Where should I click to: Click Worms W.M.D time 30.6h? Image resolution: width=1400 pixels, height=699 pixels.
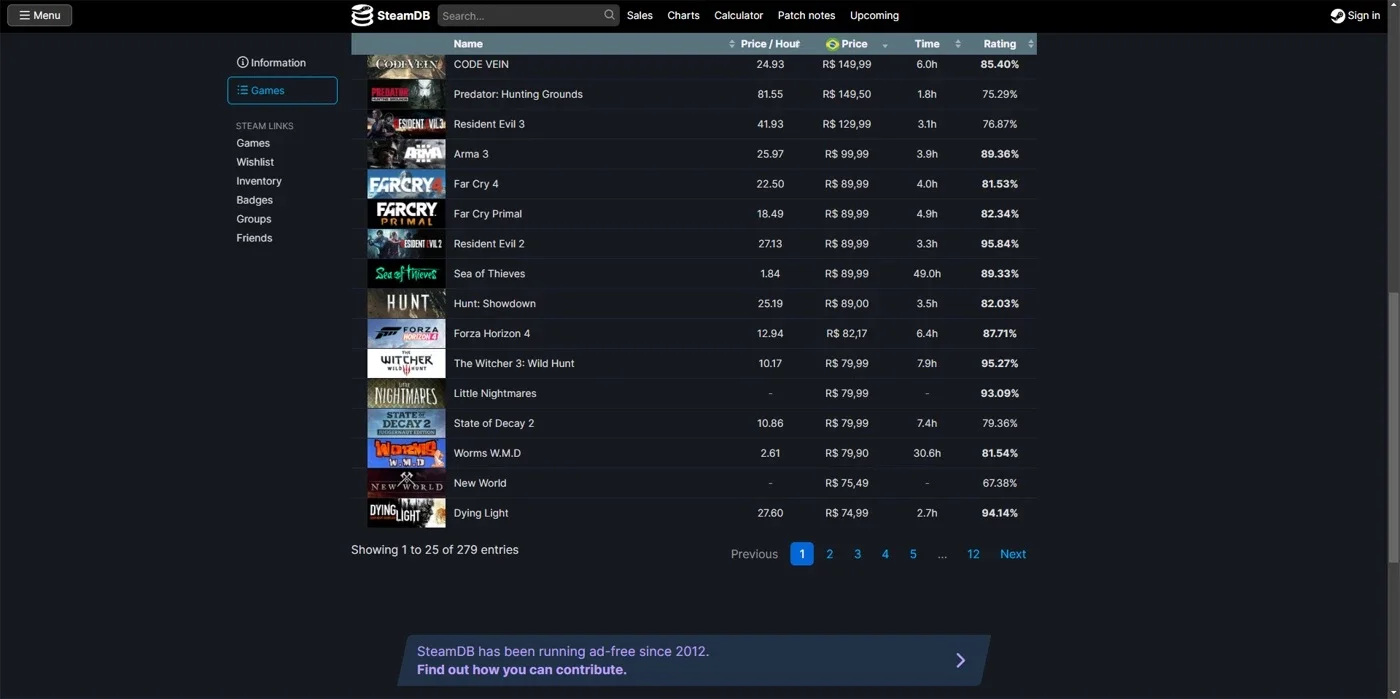(x=927, y=454)
